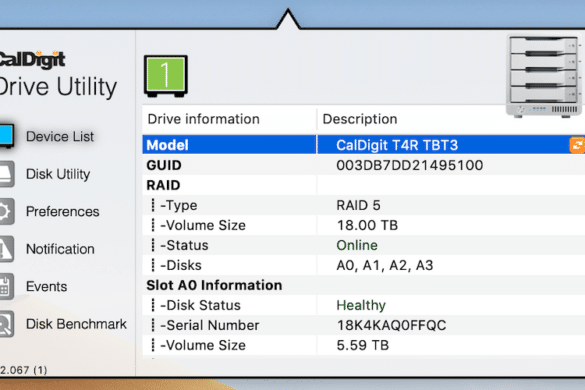Select the Model row label
The image size is (585, 390).
[x=168, y=145]
